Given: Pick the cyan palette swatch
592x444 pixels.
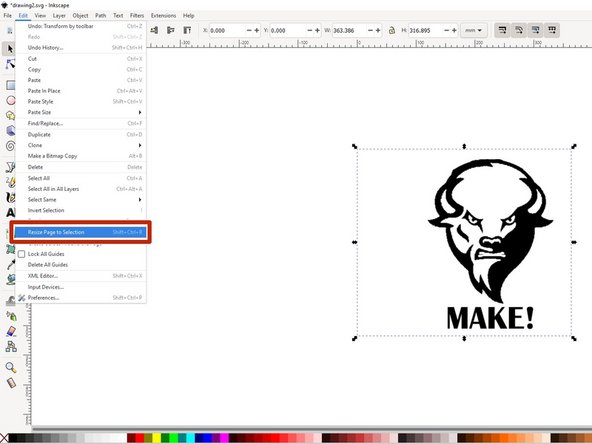Looking at the screenshot, I should (x=190, y=439).
